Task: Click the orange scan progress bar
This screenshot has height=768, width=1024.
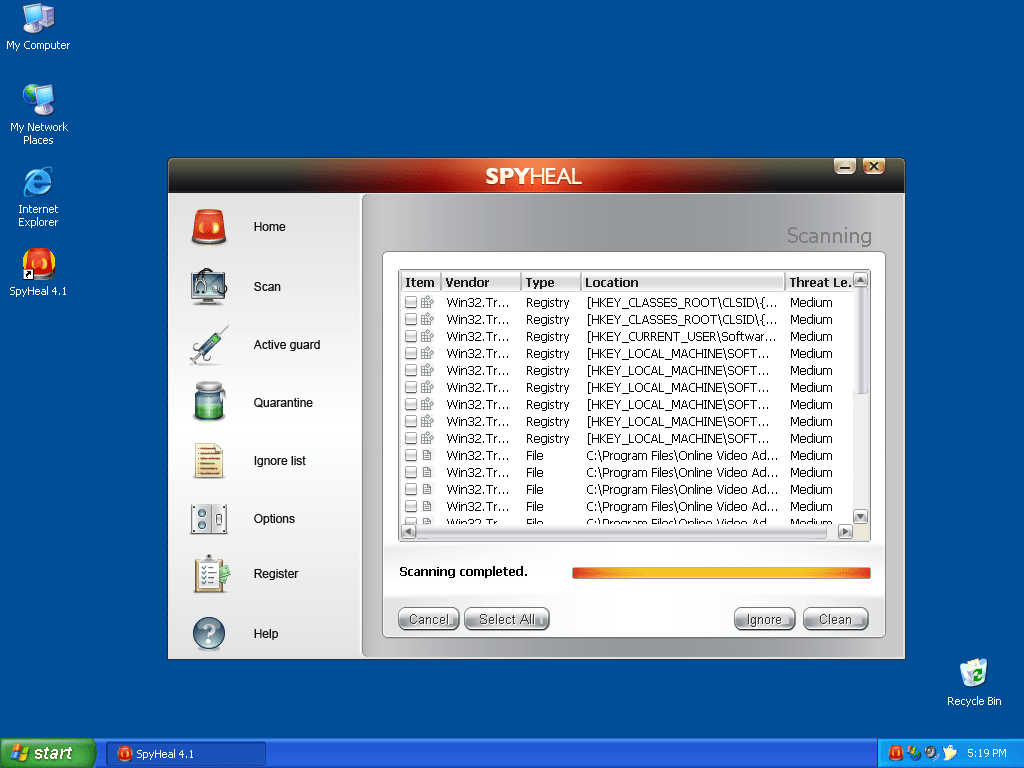Action: pyautogui.click(x=720, y=573)
